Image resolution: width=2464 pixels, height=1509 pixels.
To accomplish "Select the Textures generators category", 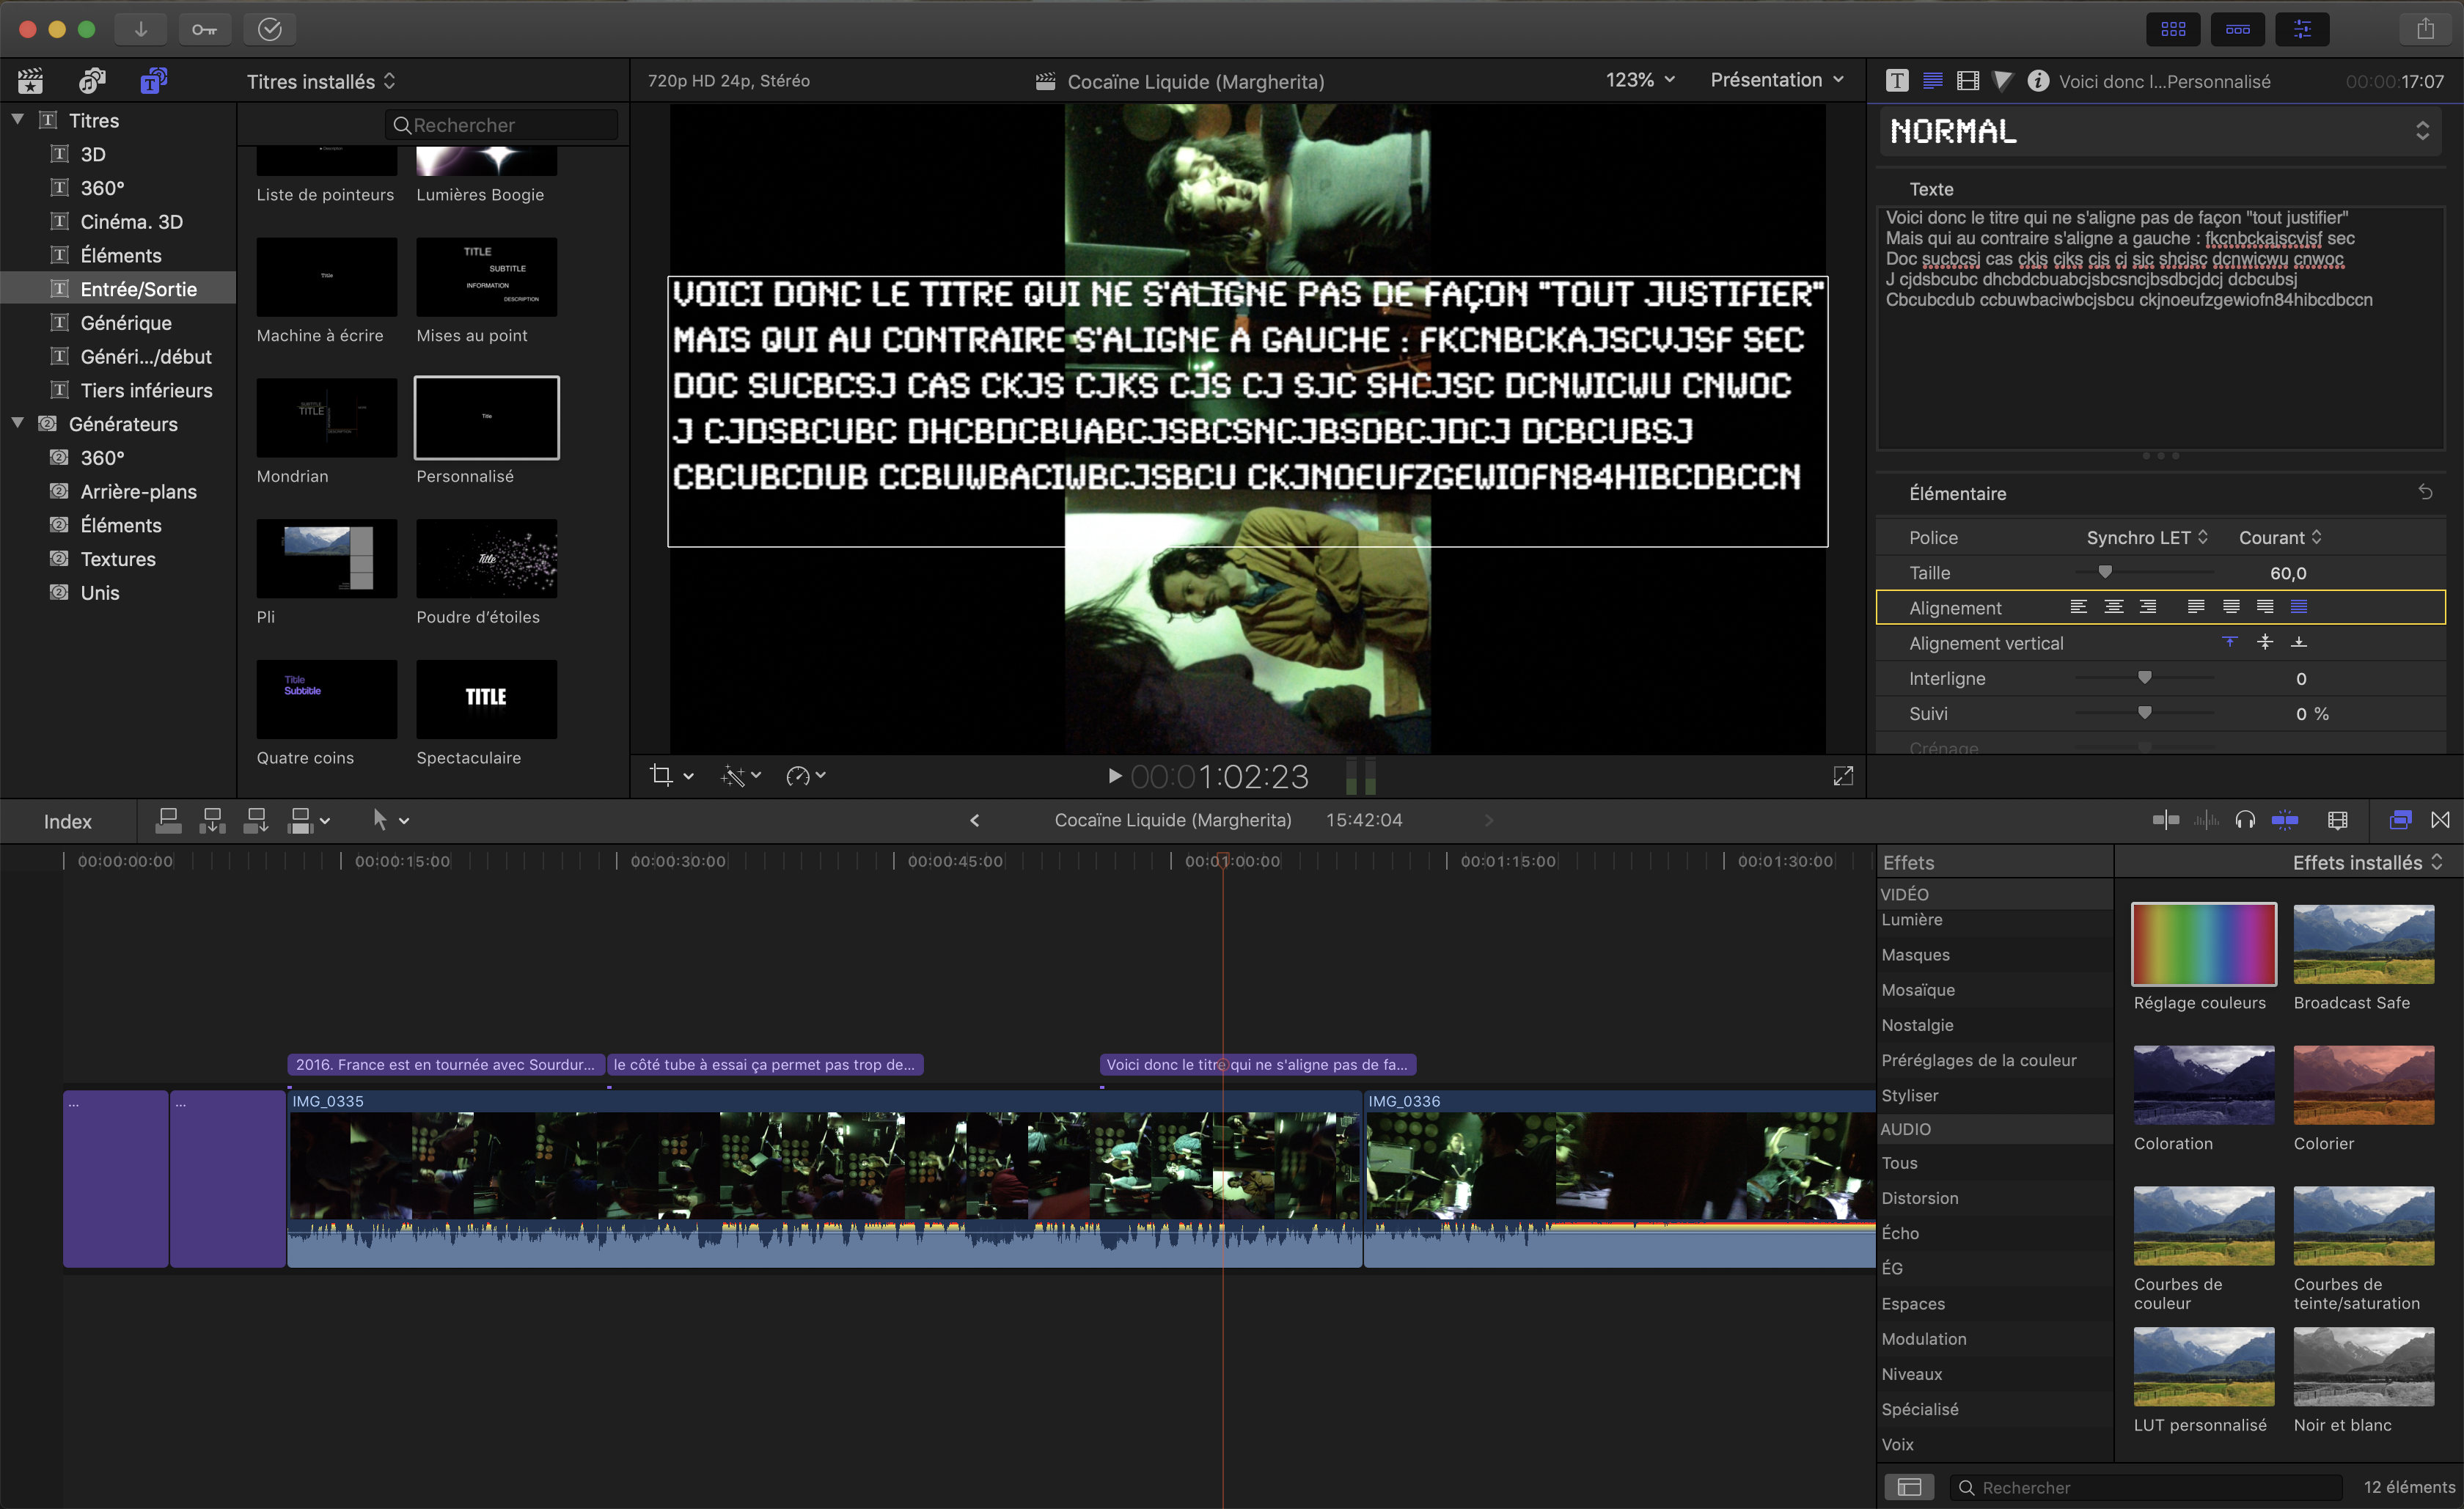I will [x=118, y=559].
